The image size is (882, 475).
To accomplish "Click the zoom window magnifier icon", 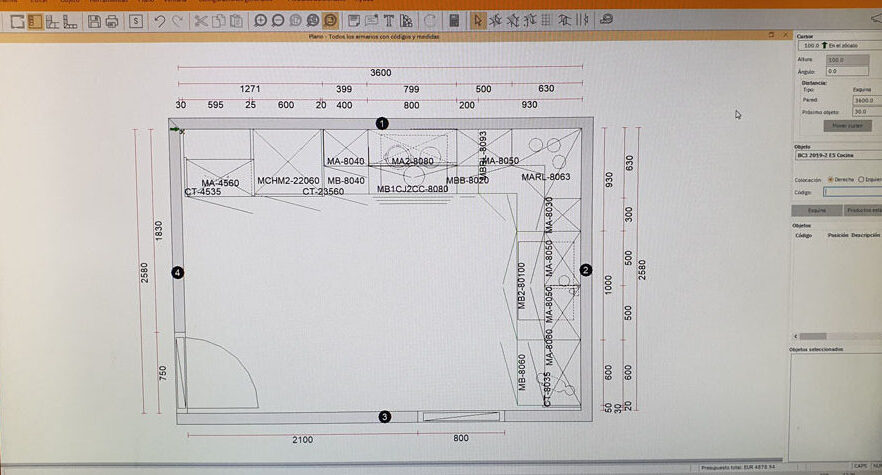I will [295, 21].
